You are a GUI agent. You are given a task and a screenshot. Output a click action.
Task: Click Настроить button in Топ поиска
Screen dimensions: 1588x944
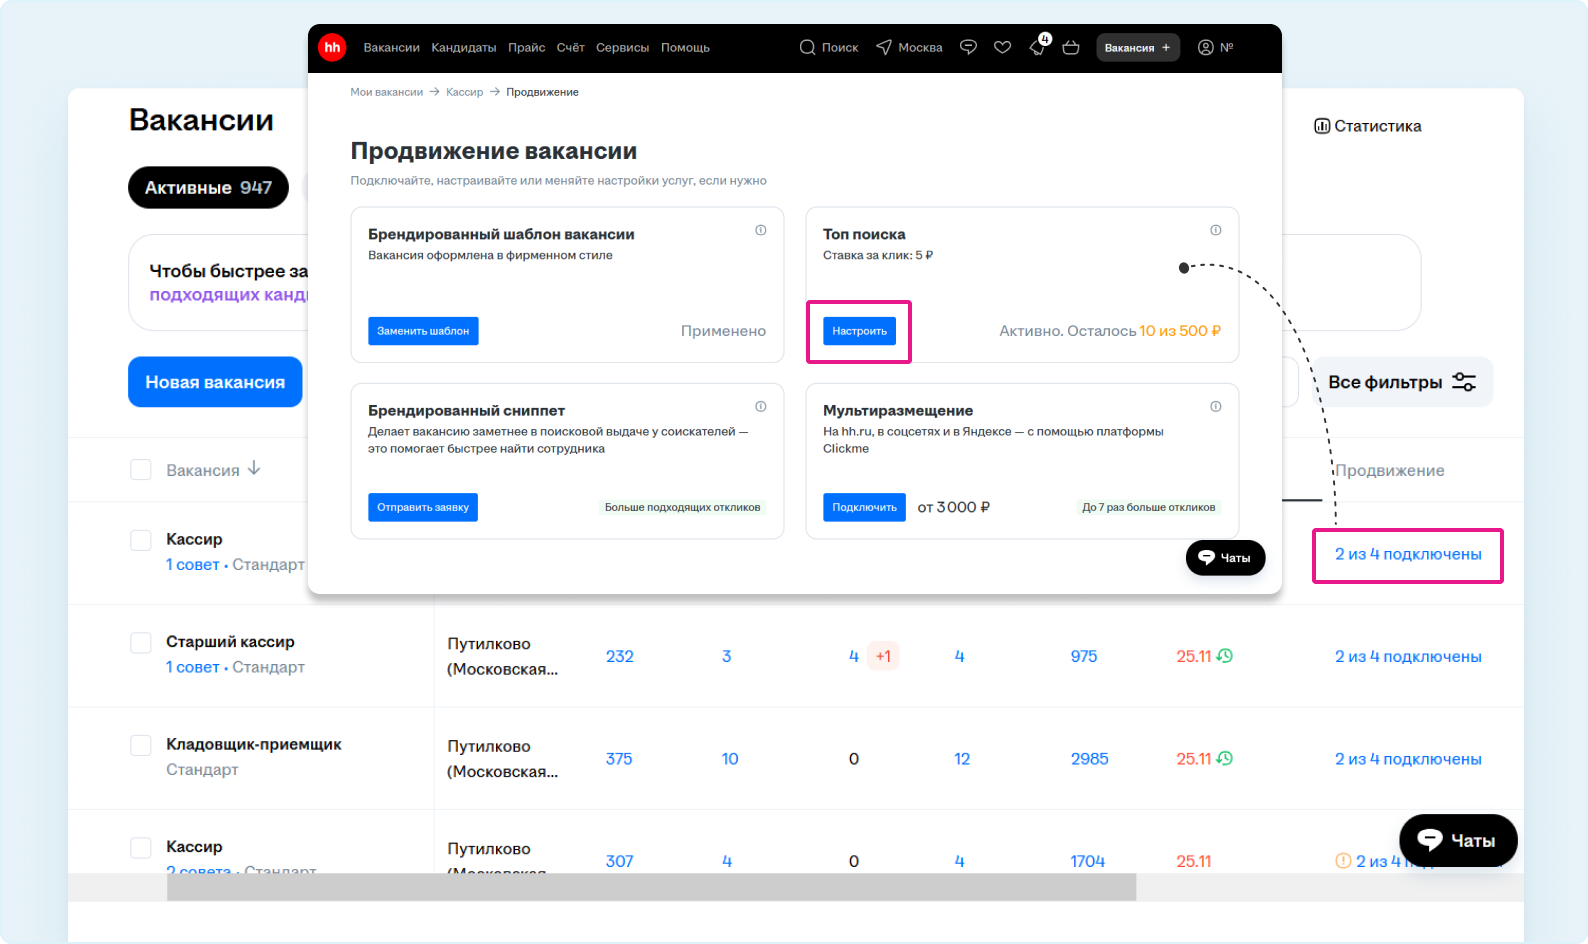(x=859, y=331)
